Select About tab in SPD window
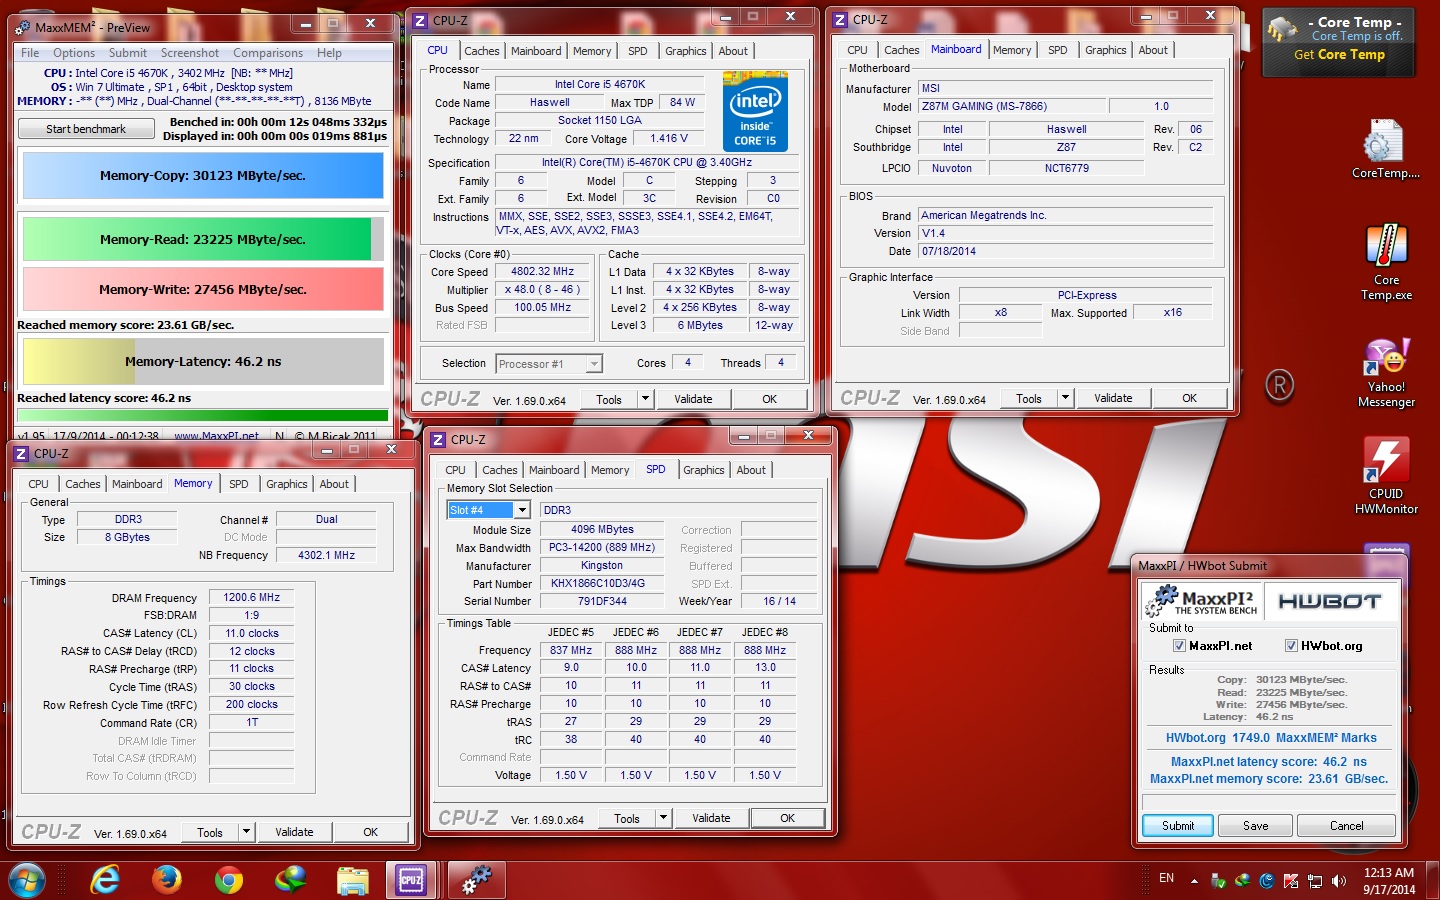1440x900 pixels. click(751, 470)
